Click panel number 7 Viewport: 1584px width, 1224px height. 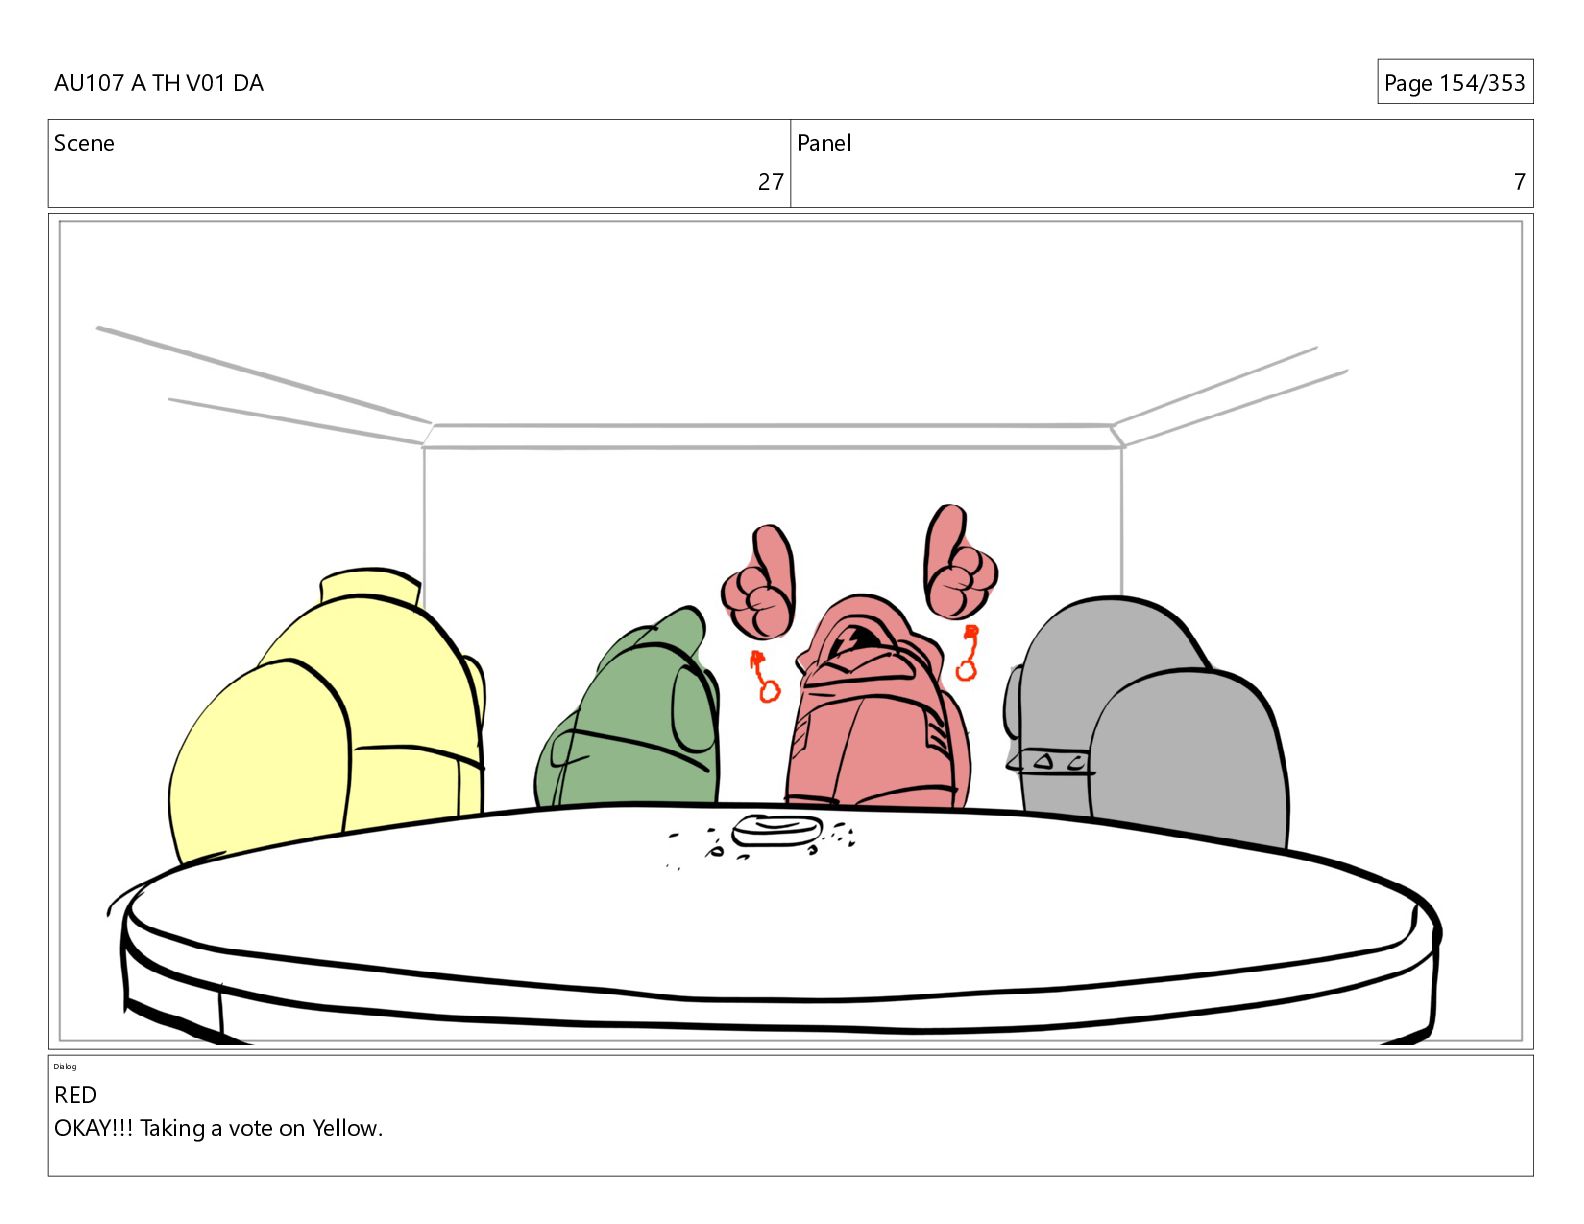[x=1519, y=182]
